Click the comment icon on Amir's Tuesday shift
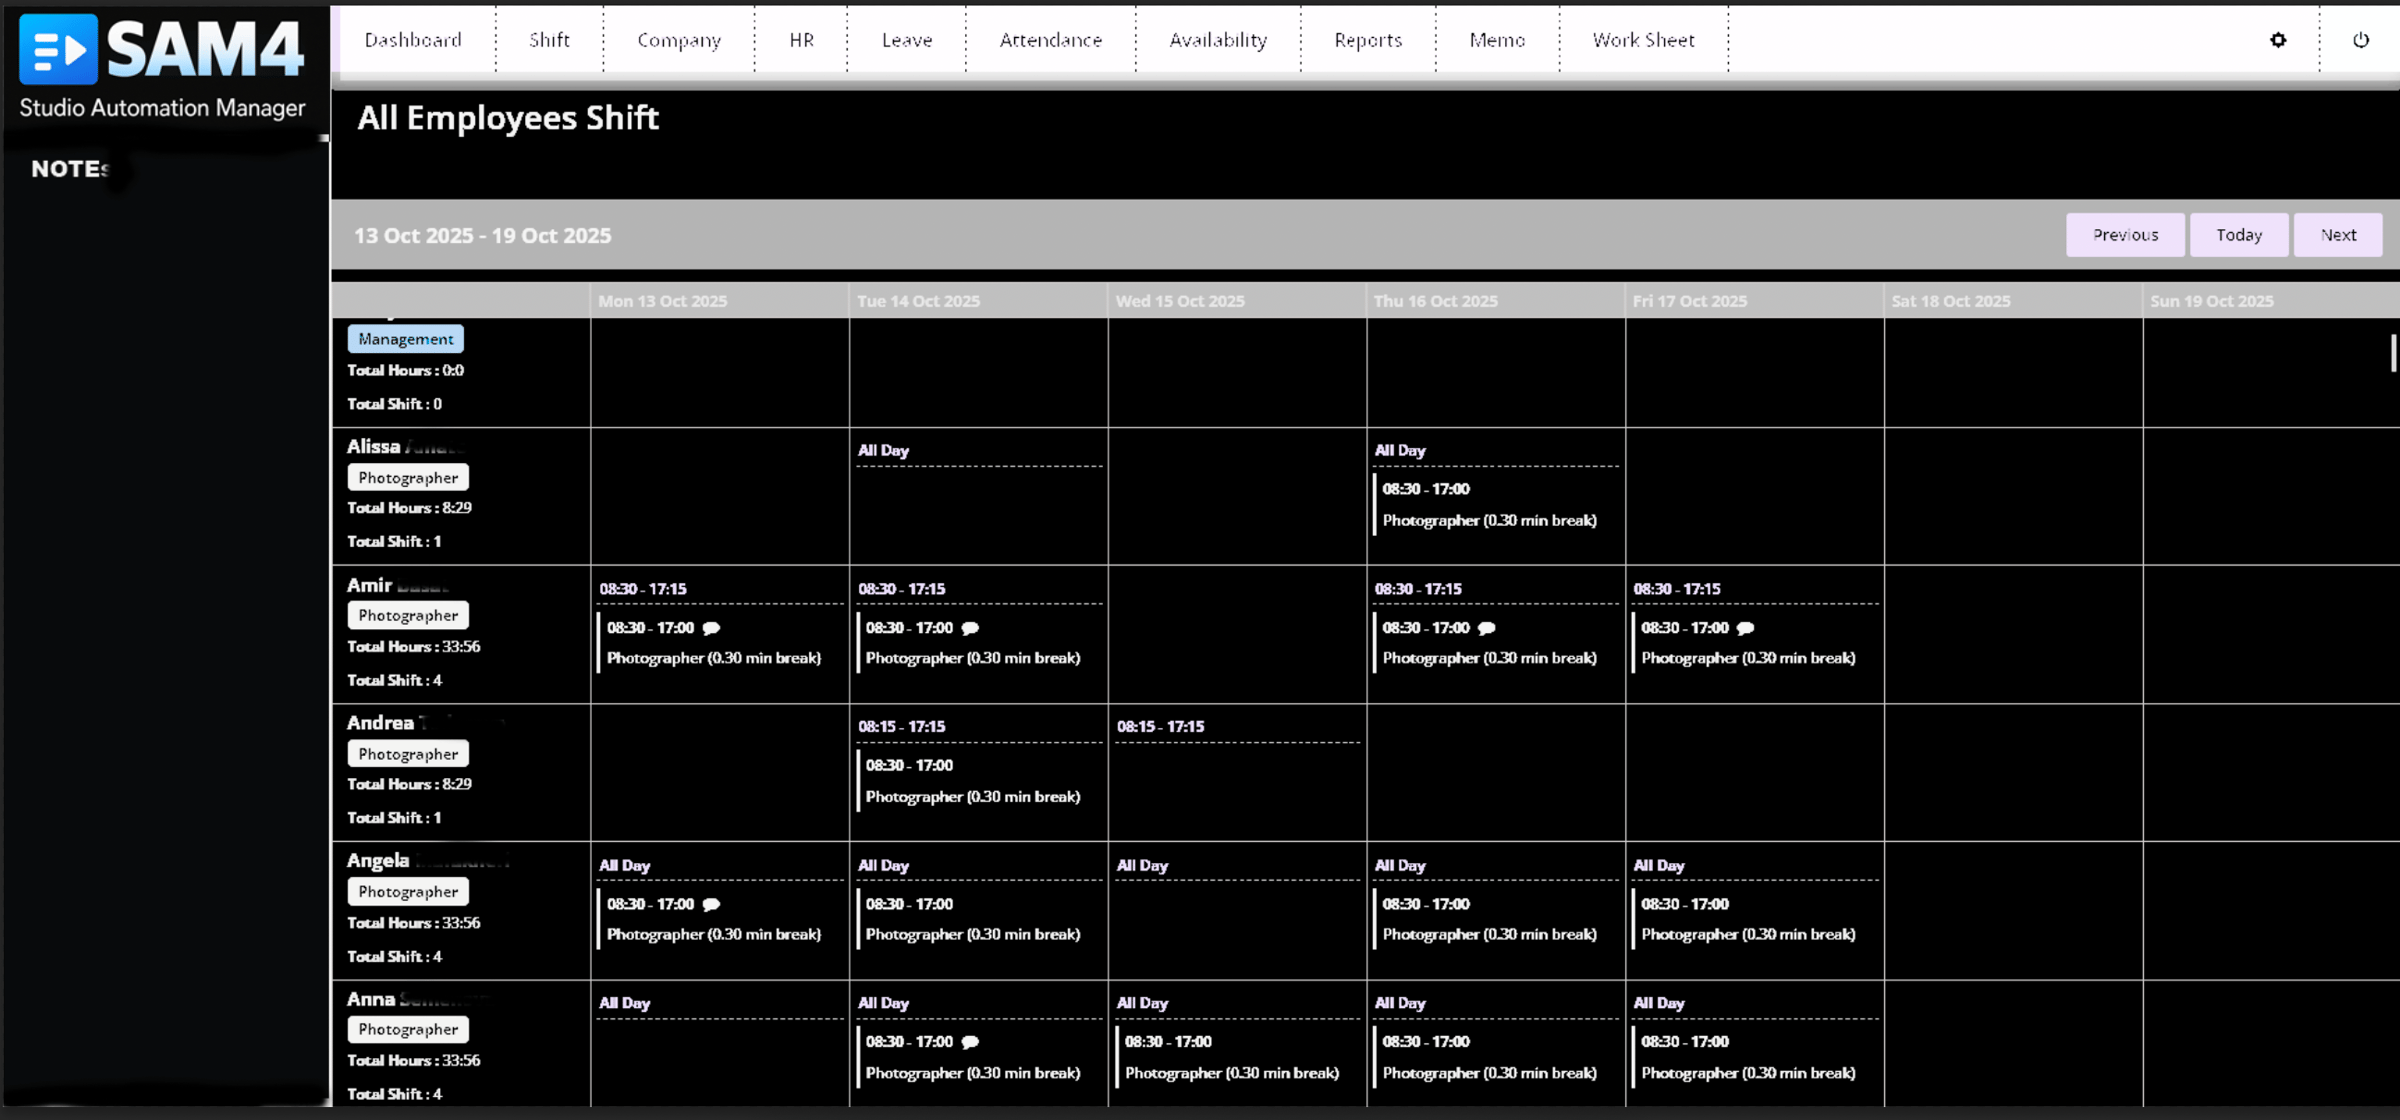2400x1120 pixels. (x=970, y=628)
